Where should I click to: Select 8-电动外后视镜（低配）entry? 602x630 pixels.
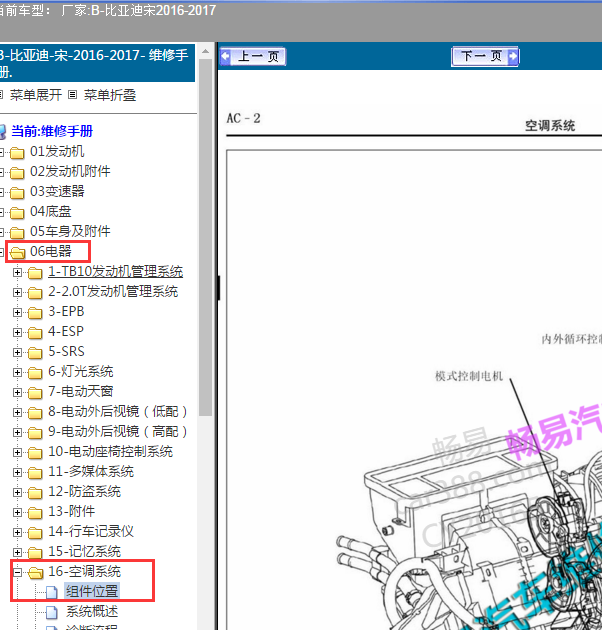pyautogui.click(x=118, y=411)
